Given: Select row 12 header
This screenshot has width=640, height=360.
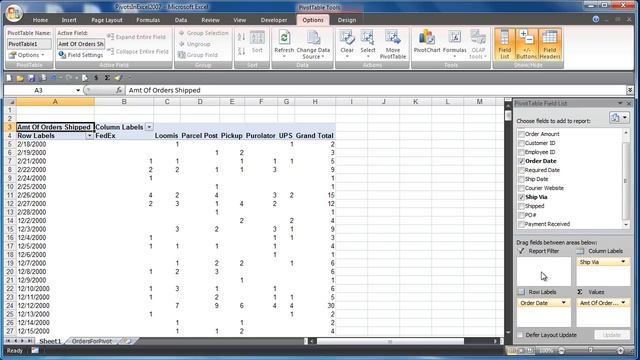Looking at the screenshot, I should [x=10, y=203].
